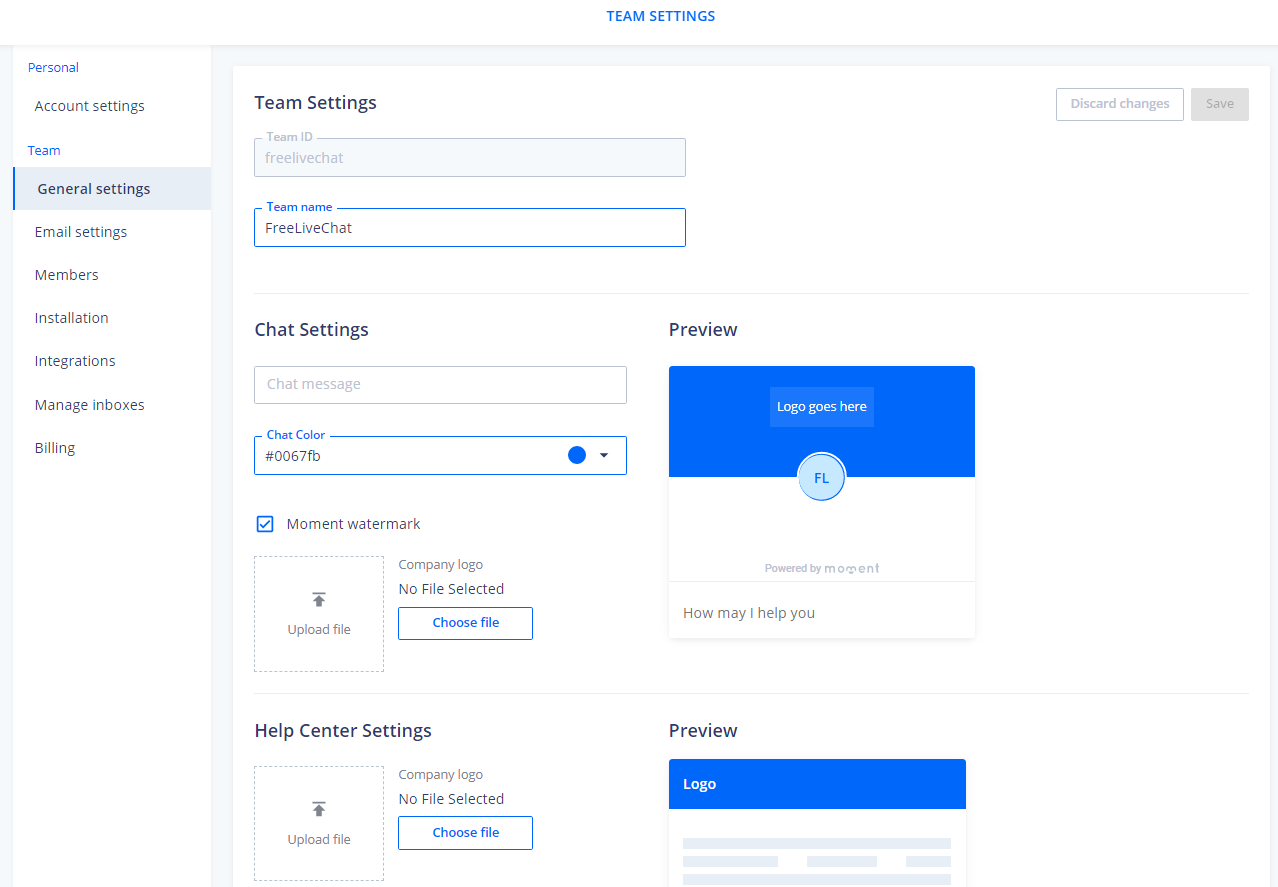Select General settings in sidebar

click(x=94, y=189)
